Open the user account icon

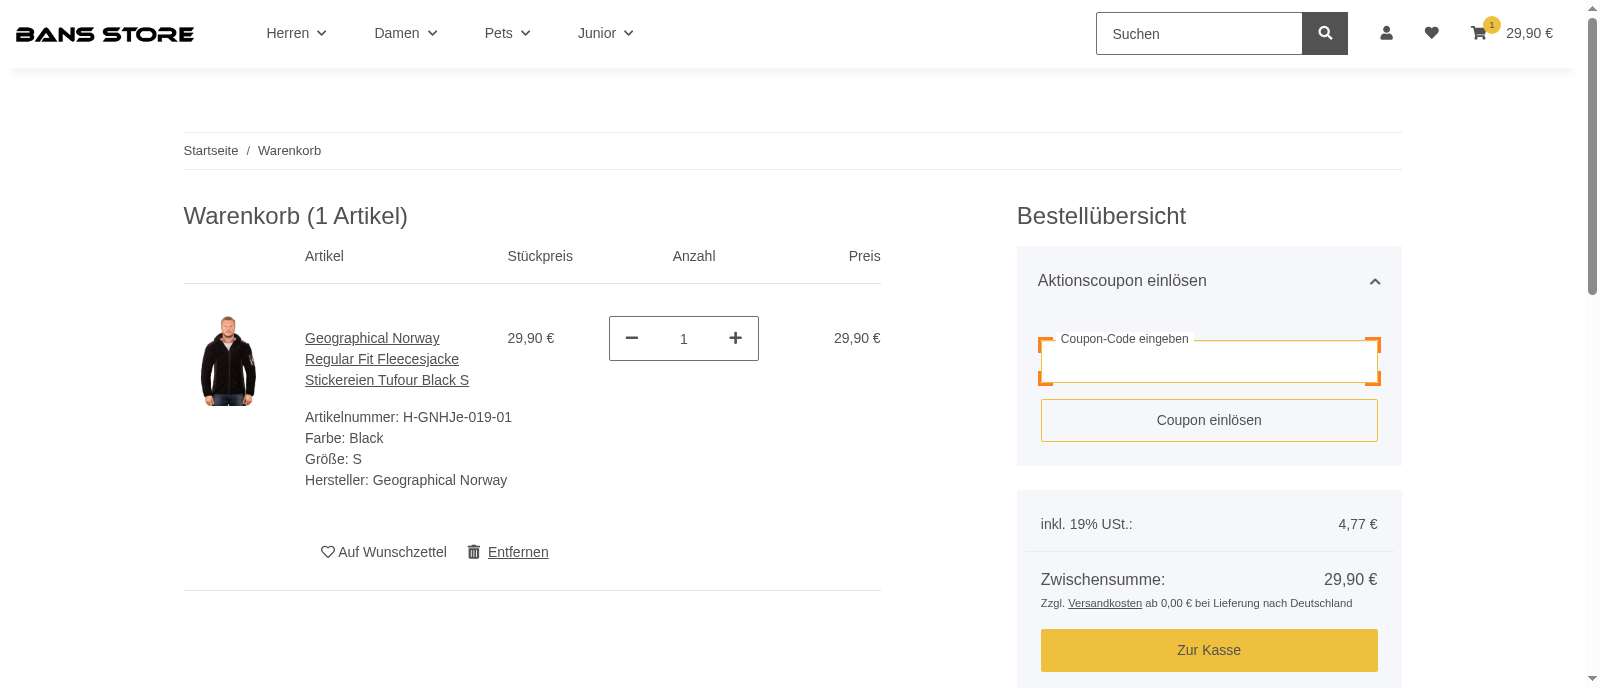coord(1386,33)
